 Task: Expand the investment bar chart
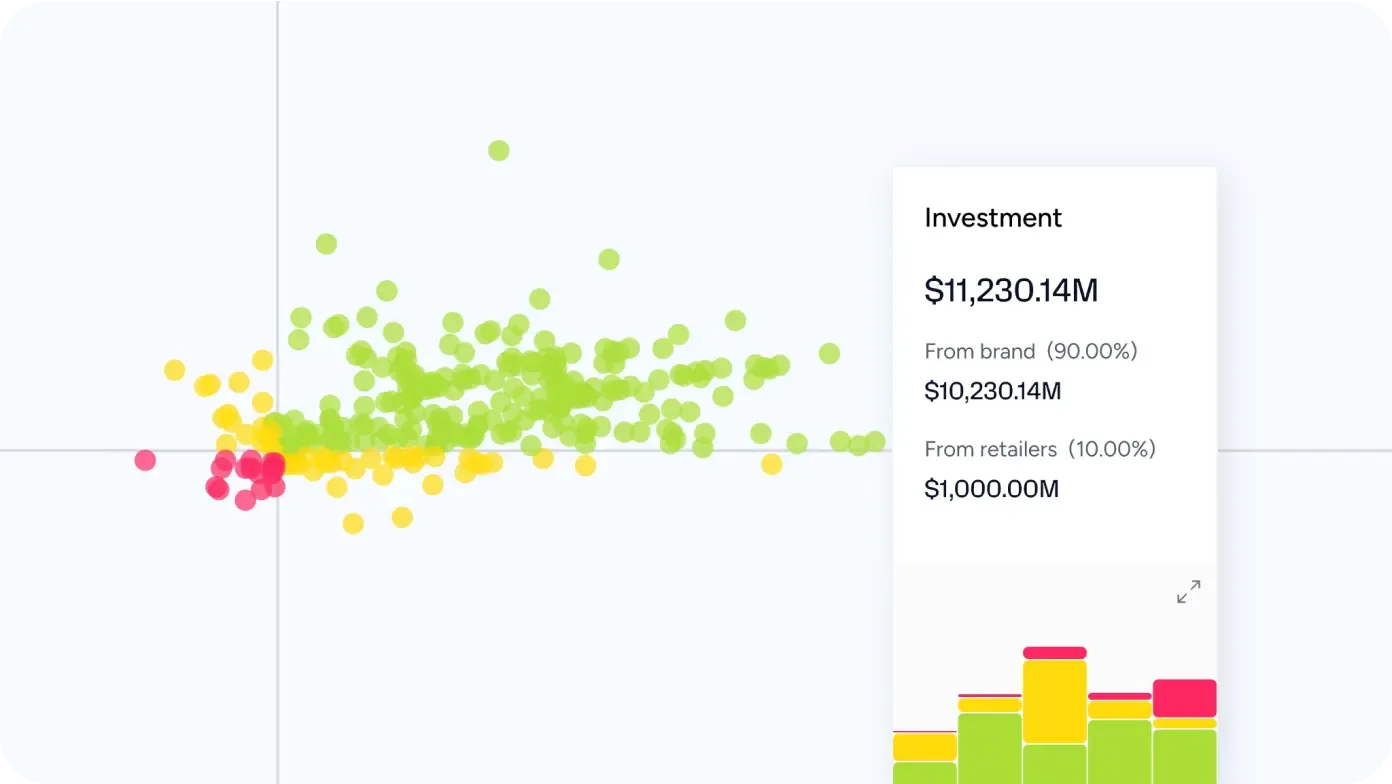(x=1188, y=592)
